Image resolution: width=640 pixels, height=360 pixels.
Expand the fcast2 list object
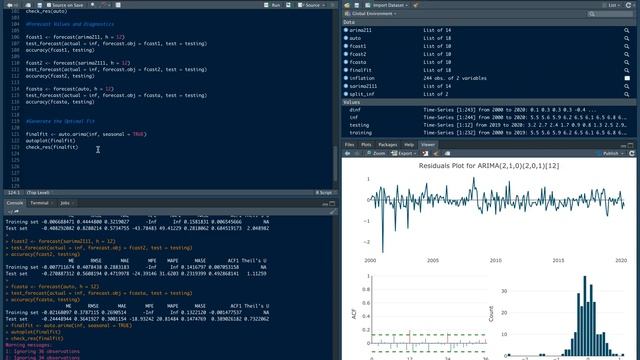[x=346, y=54]
